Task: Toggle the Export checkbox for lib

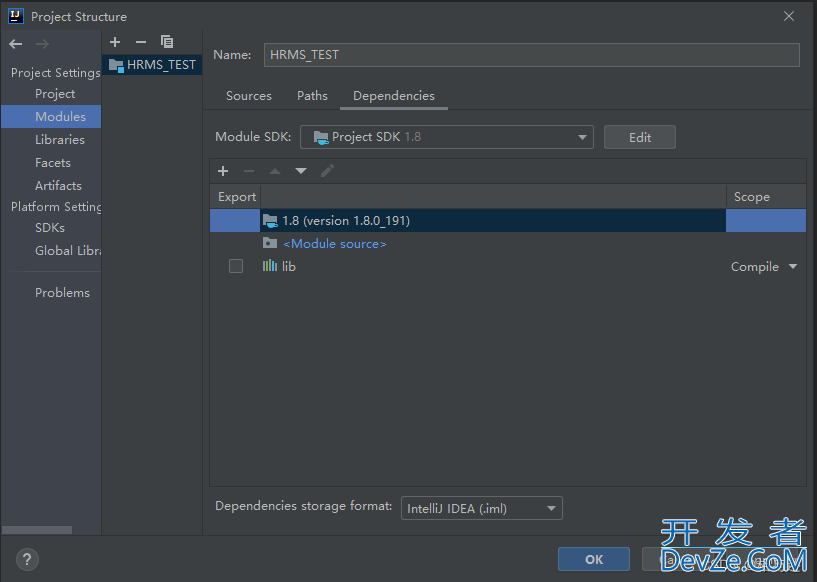Action: pyautogui.click(x=236, y=266)
